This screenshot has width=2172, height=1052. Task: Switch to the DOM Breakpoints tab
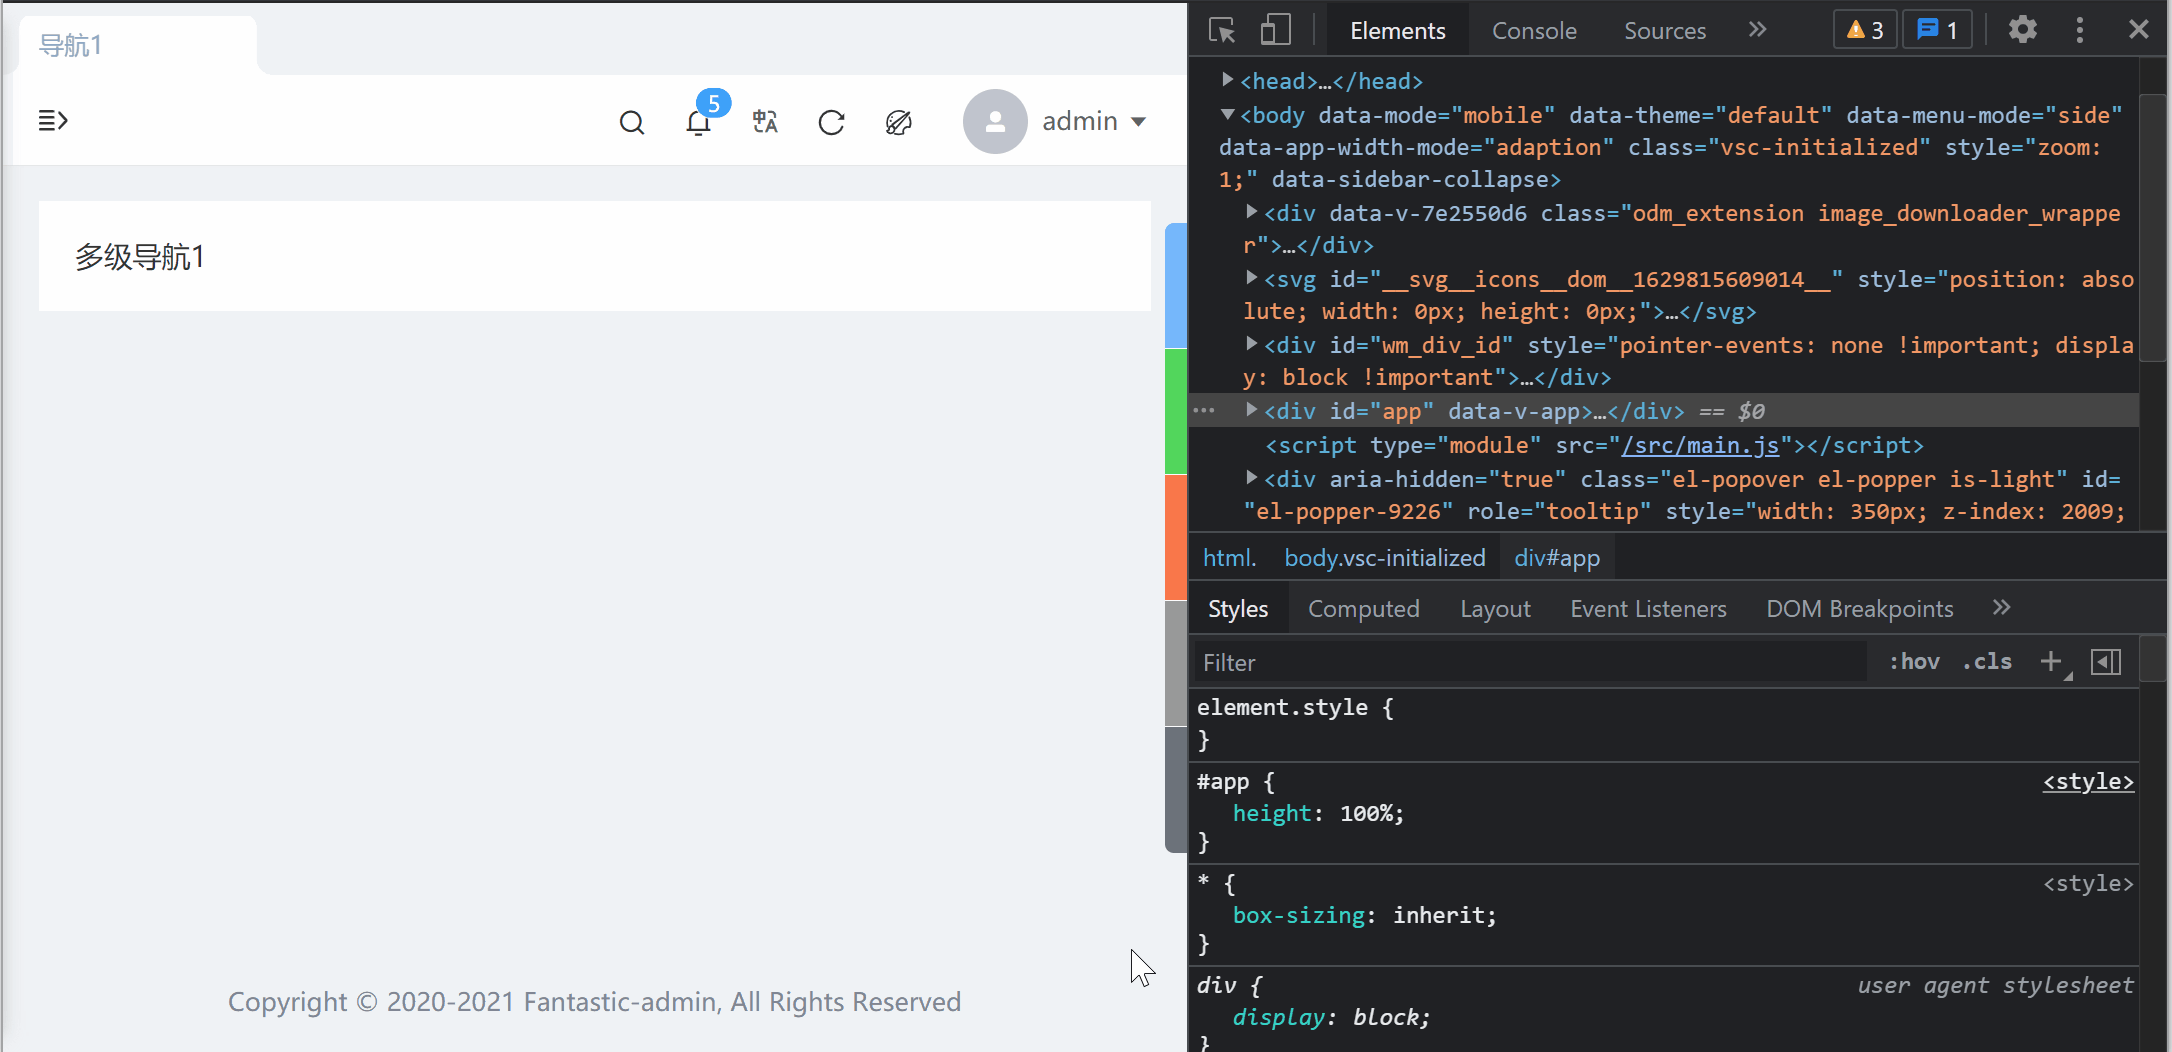1860,609
